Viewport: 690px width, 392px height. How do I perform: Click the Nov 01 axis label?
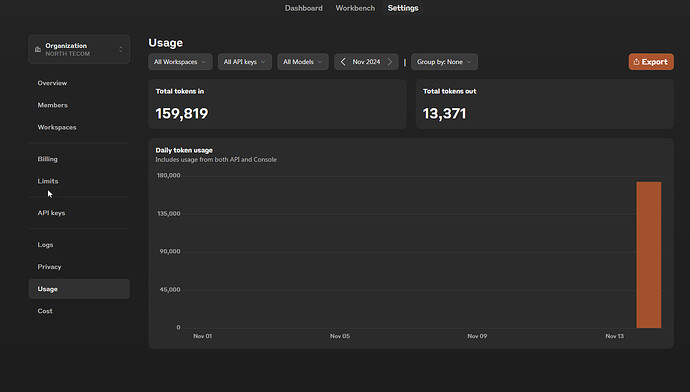click(x=202, y=336)
